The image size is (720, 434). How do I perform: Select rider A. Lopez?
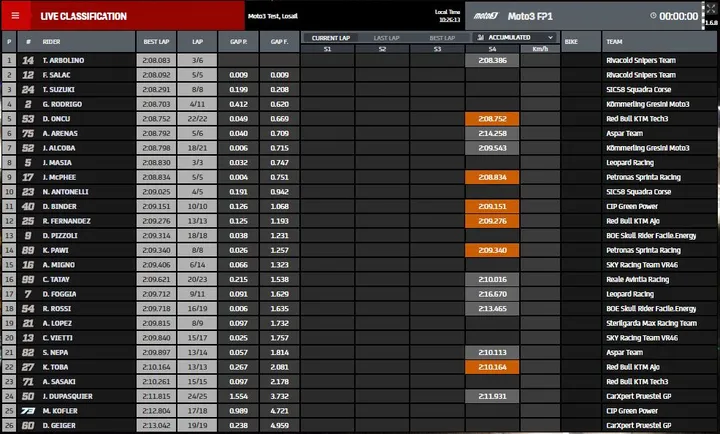pyautogui.click(x=58, y=323)
